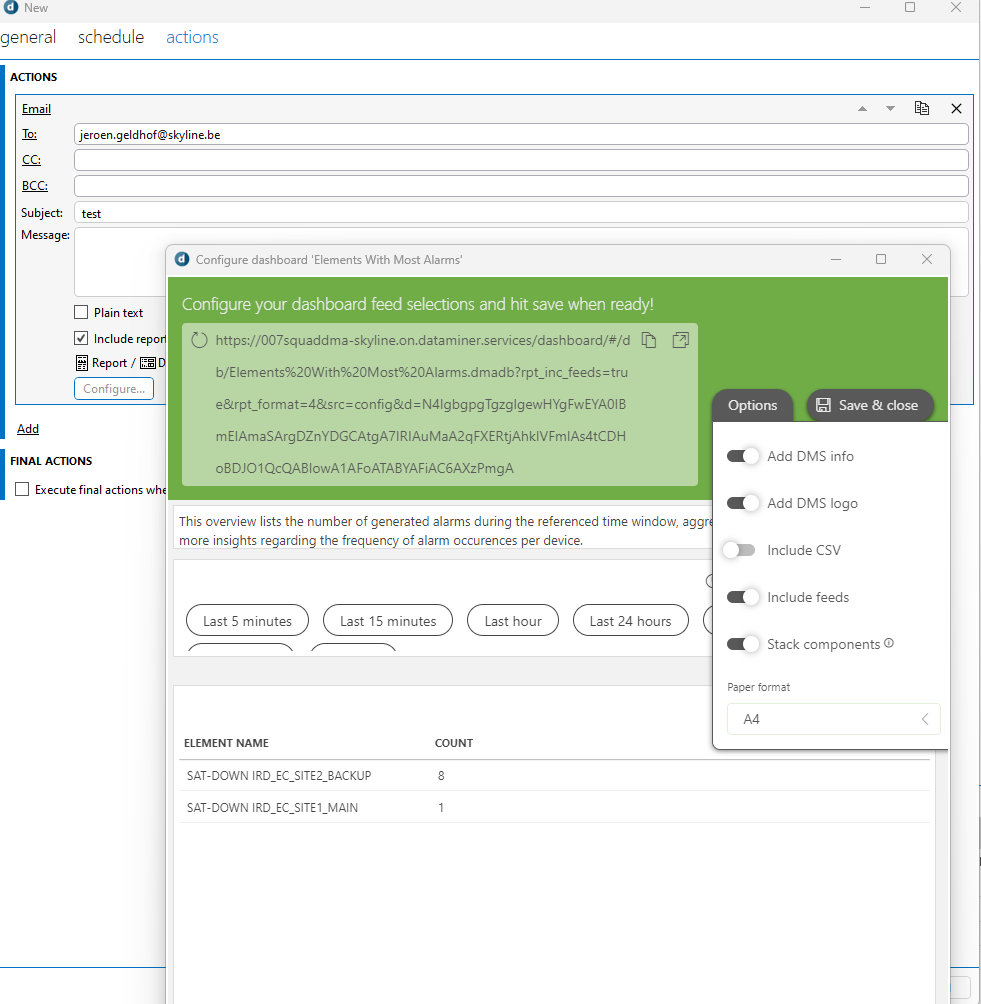Toggle Add DMS logo switch
Viewport: 981px width, 1004px height.
click(743, 503)
